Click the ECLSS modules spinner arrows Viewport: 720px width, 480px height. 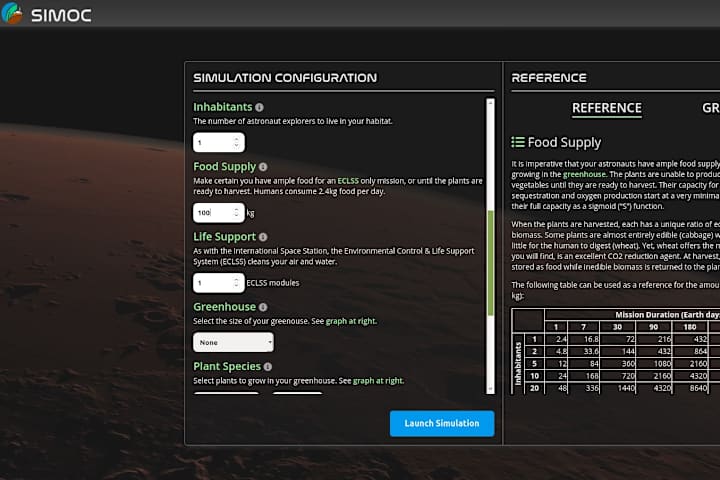pos(236,283)
